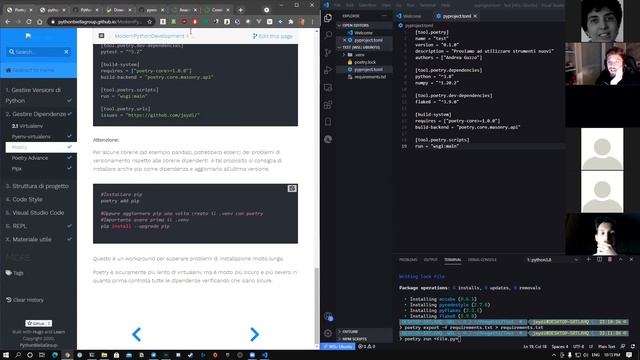The width and height of the screenshot is (640, 360).
Task: Open Search view in VS Code activity bar
Action: coord(328,35)
